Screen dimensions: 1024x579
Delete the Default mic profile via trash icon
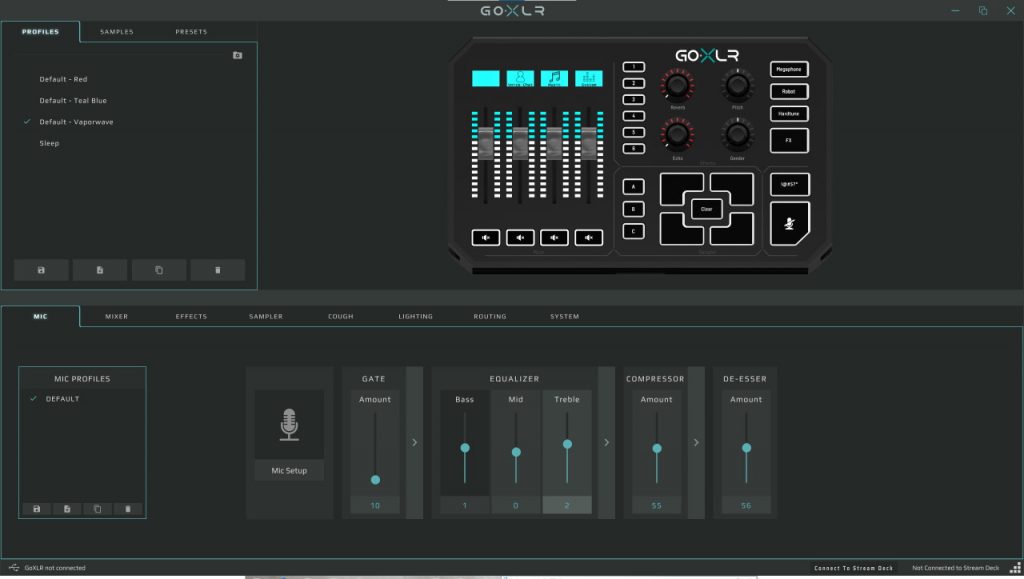tap(127, 509)
